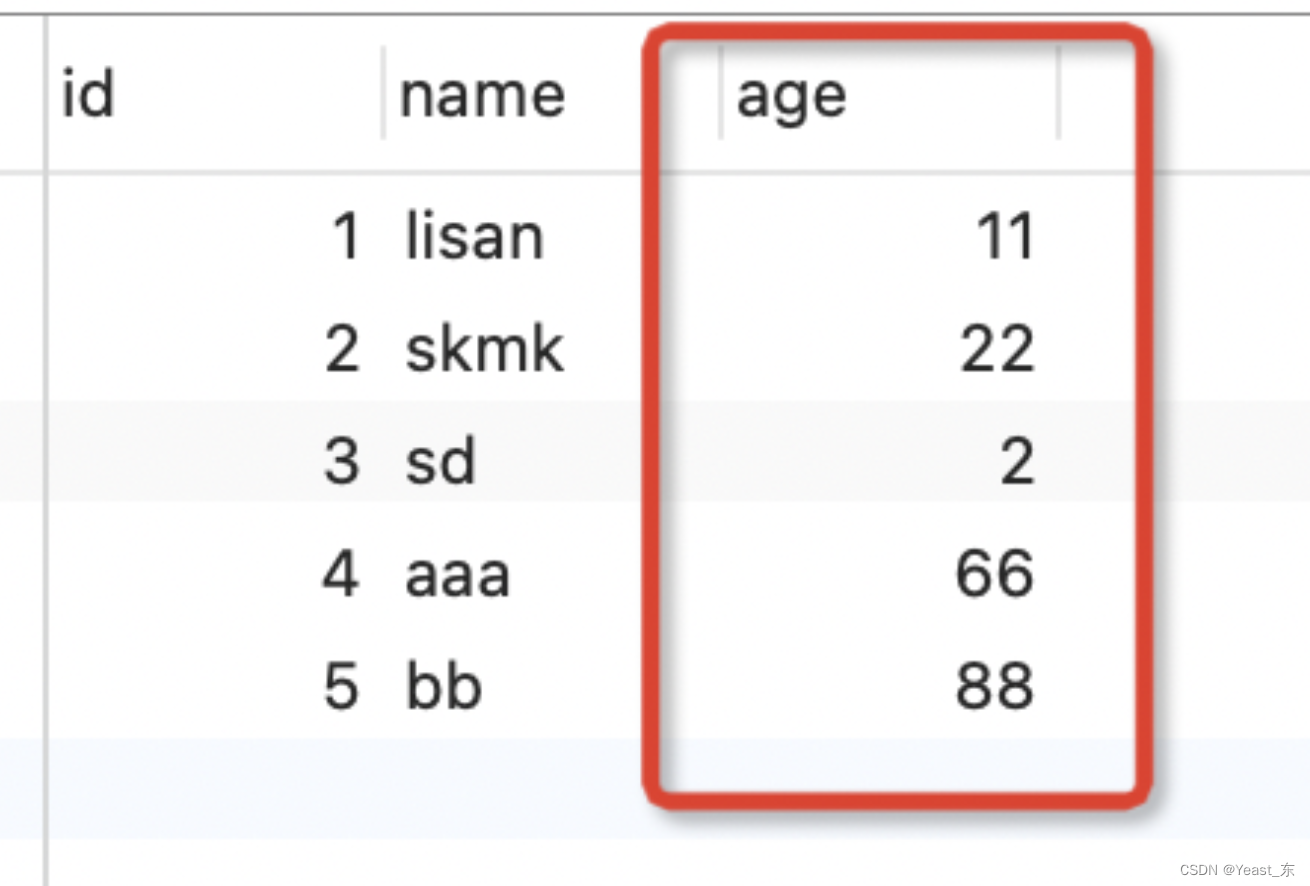This screenshot has width=1310, height=886.
Task: Select the age cell with value 88
Action: [994, 687]
